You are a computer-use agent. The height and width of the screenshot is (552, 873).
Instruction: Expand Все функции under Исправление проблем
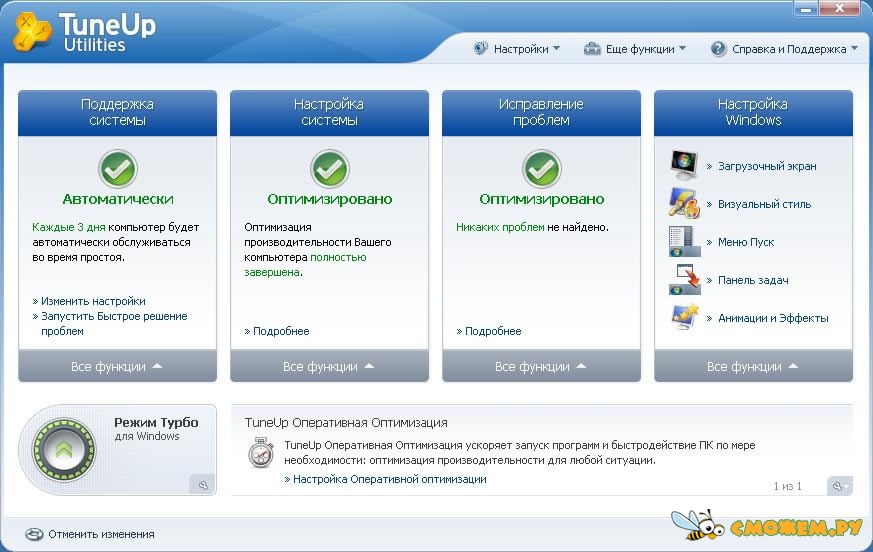[x=542, y=366]
